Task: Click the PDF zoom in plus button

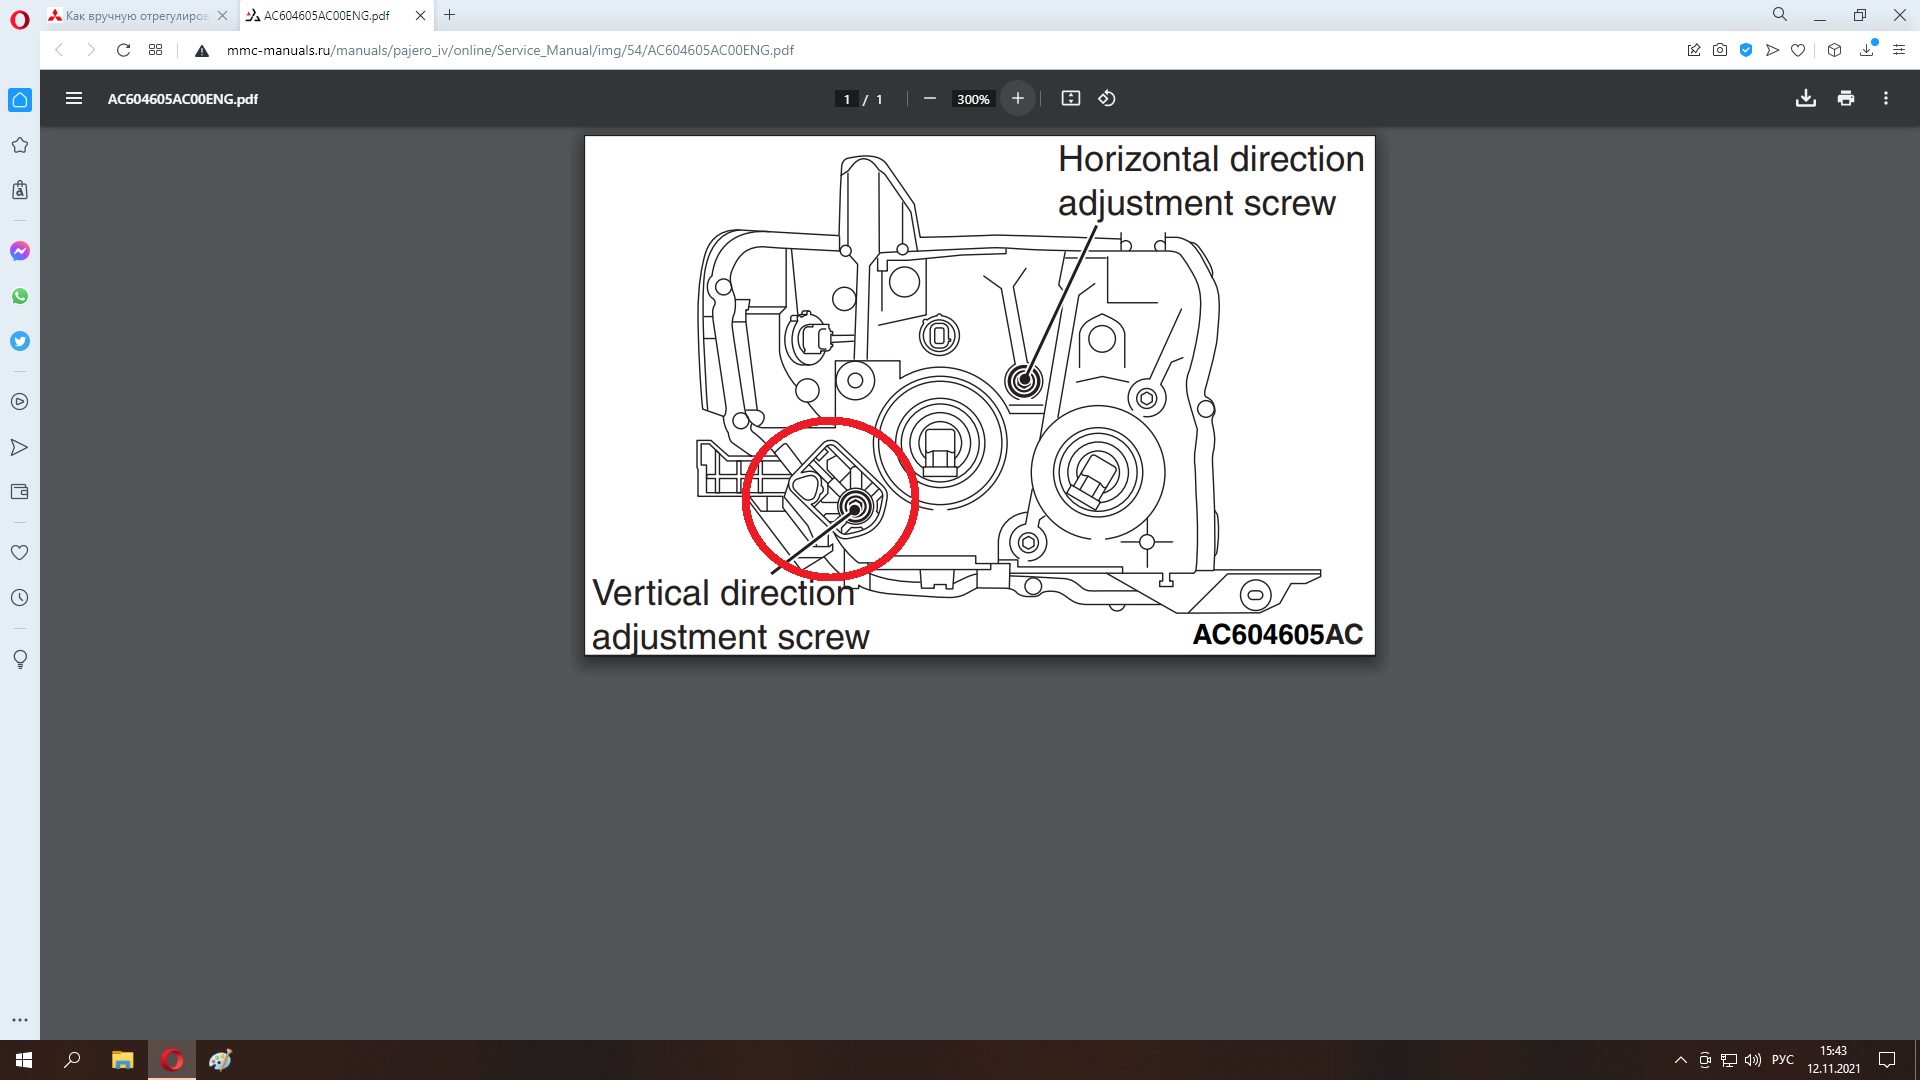Action: tap(1017, 98)
